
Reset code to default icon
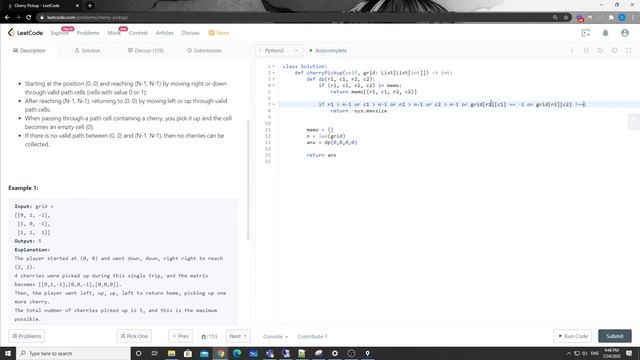pyautogui.click(x=600, y=51)
